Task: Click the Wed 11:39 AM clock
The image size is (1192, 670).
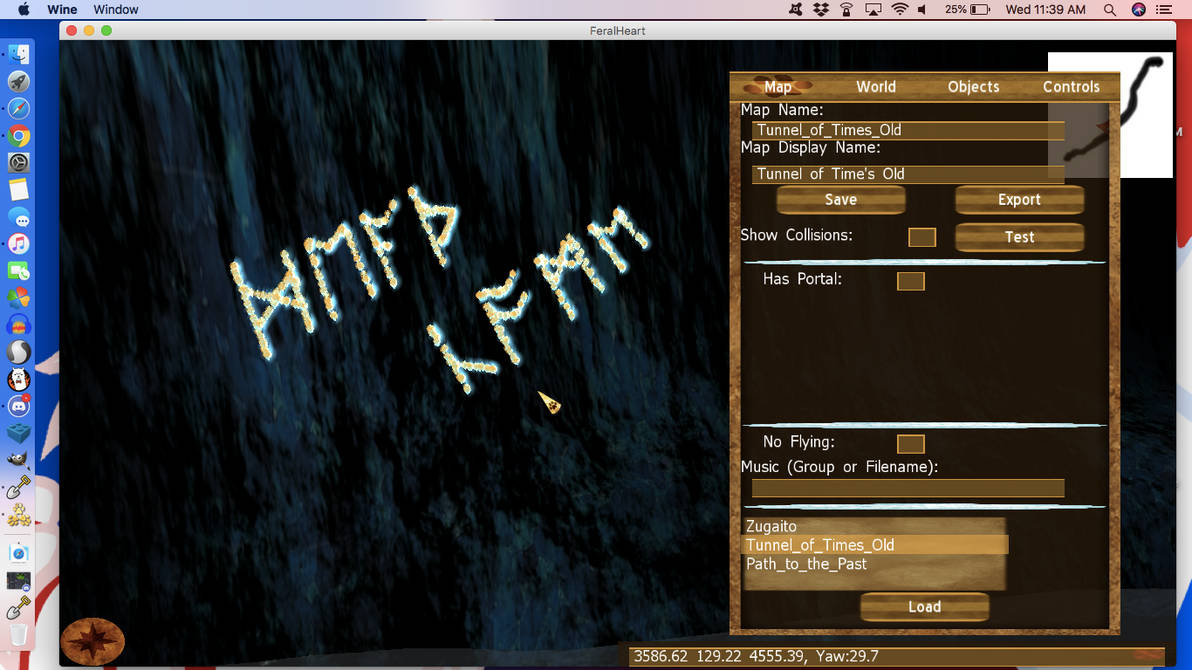Action: (x=1045, y=10)
